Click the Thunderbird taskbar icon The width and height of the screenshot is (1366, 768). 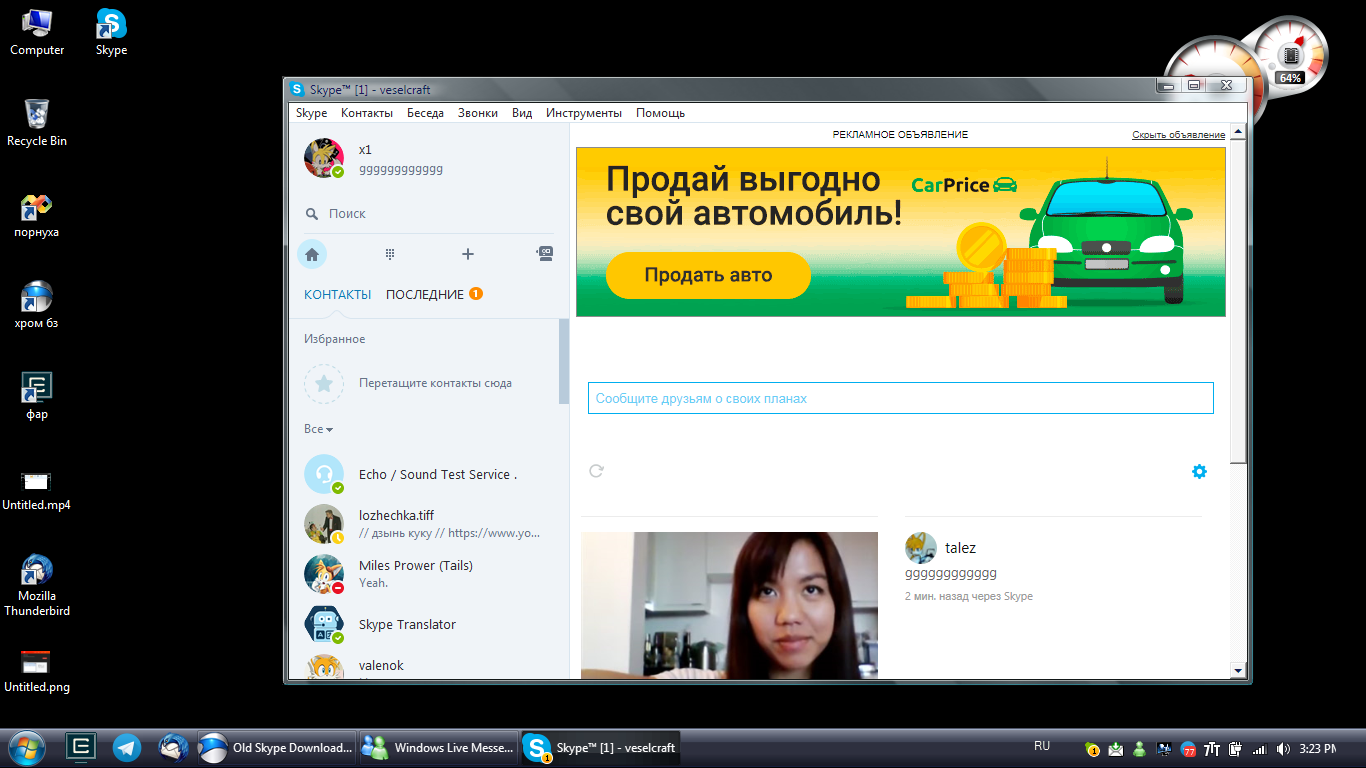pos(173,747)
